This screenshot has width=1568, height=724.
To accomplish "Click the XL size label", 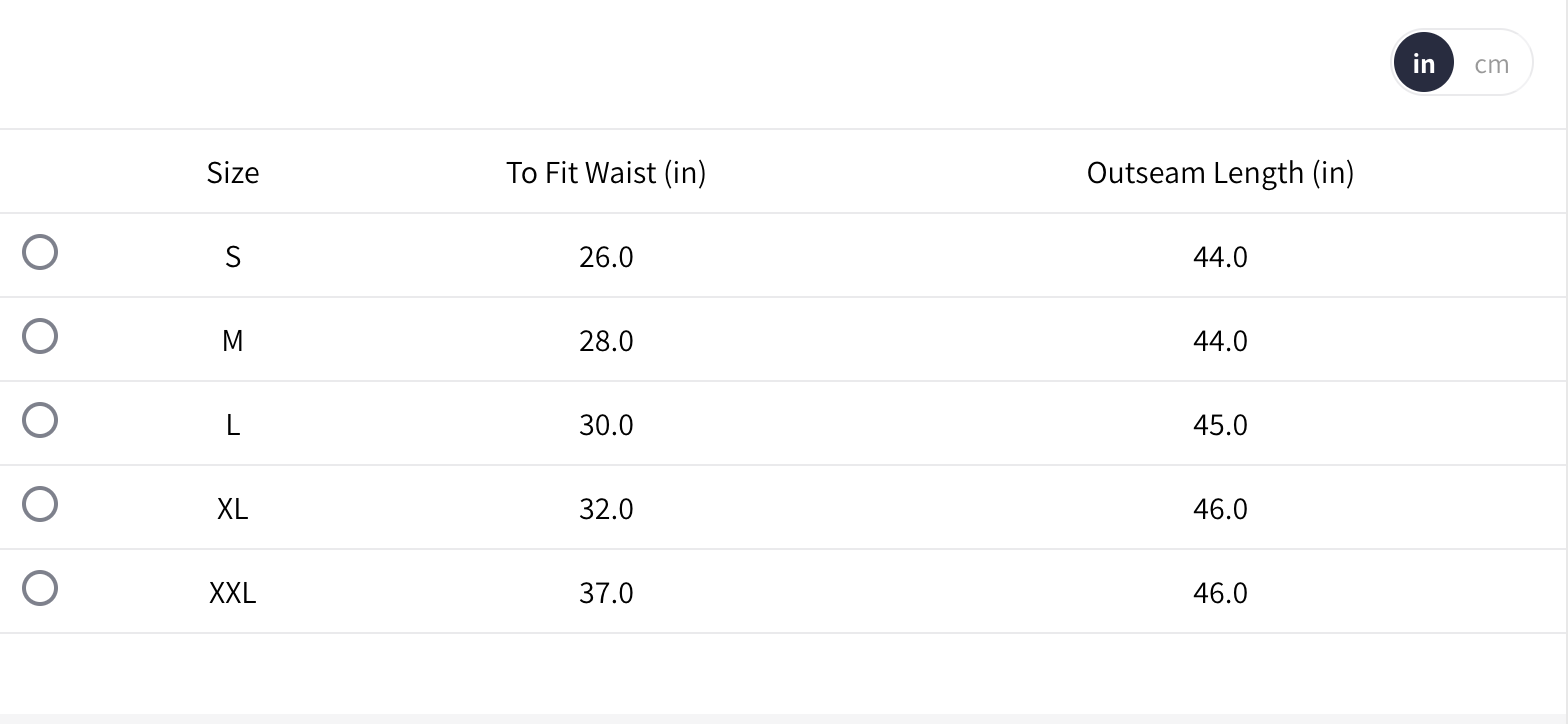I will (233, 509).
